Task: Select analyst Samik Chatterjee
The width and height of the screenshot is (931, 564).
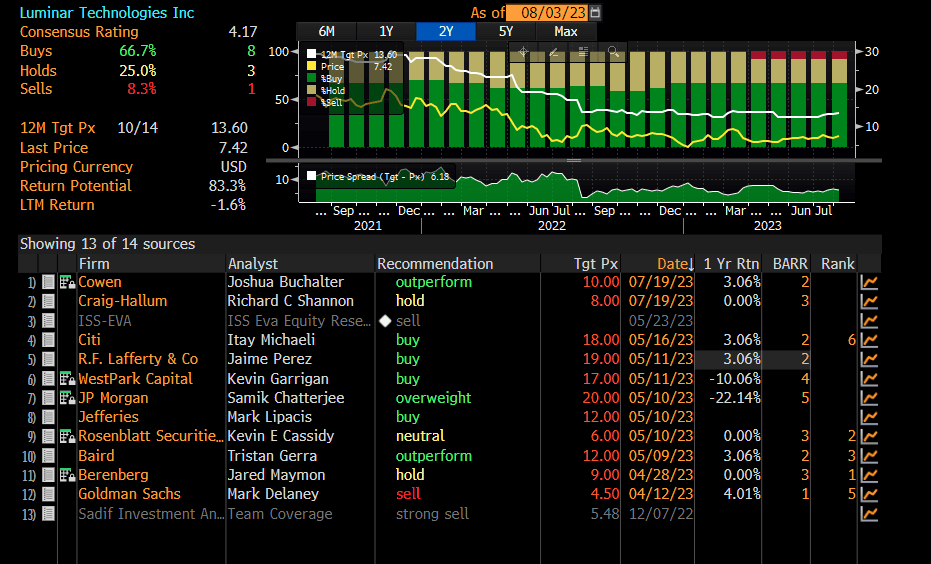Action: coord(286,398)
